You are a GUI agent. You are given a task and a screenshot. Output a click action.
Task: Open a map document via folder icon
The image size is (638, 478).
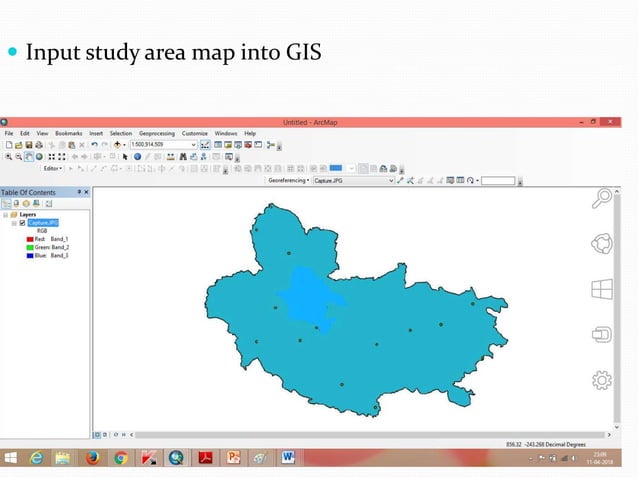pos(19,145)
